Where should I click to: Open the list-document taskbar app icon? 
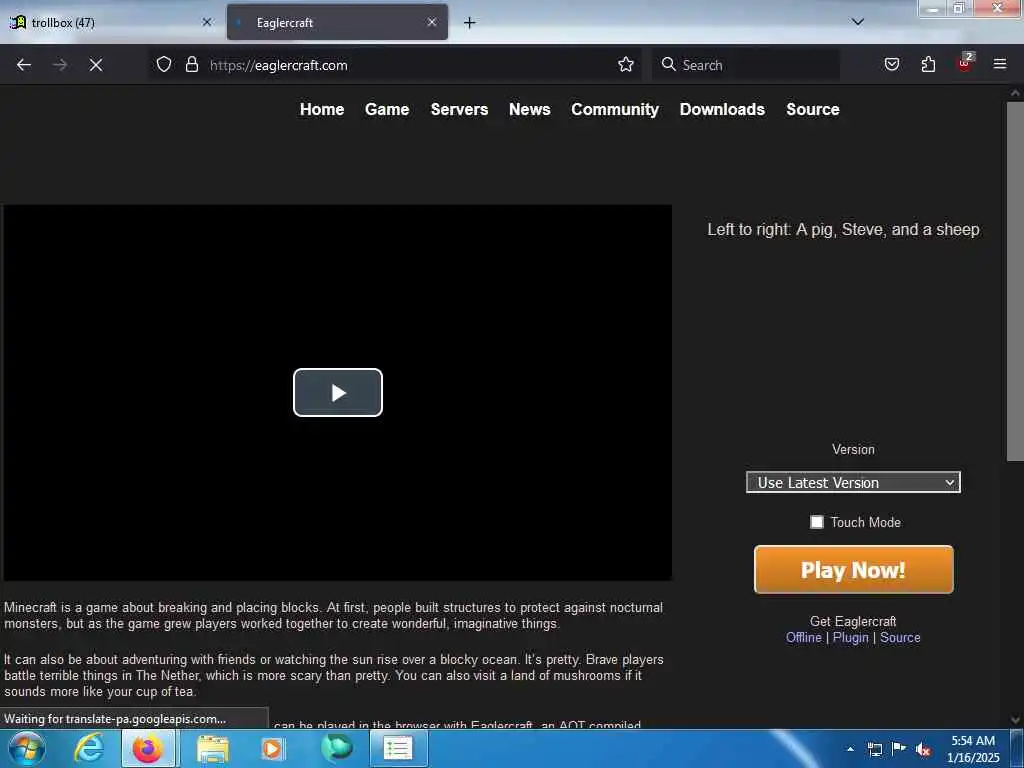click(x=398, y=748)
